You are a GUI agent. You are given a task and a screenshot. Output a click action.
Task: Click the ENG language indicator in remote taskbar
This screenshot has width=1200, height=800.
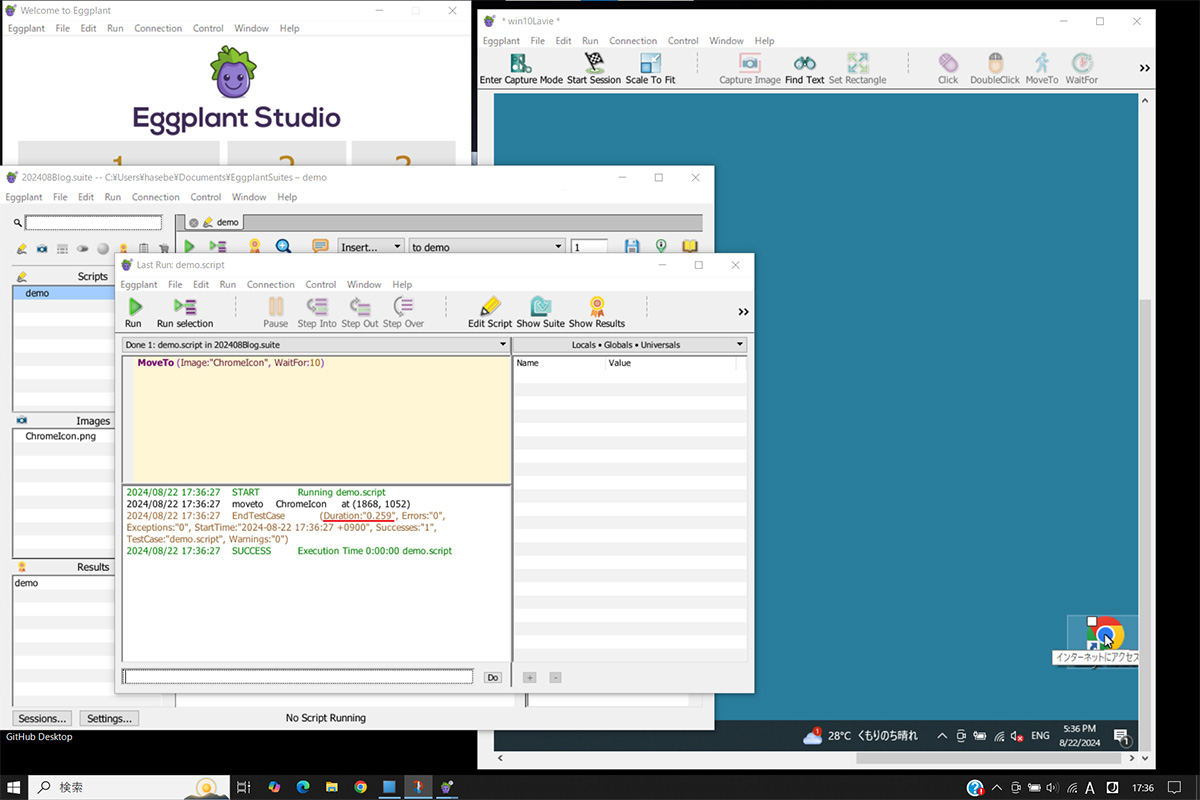pyautogui.click(x=1041, y=736)
